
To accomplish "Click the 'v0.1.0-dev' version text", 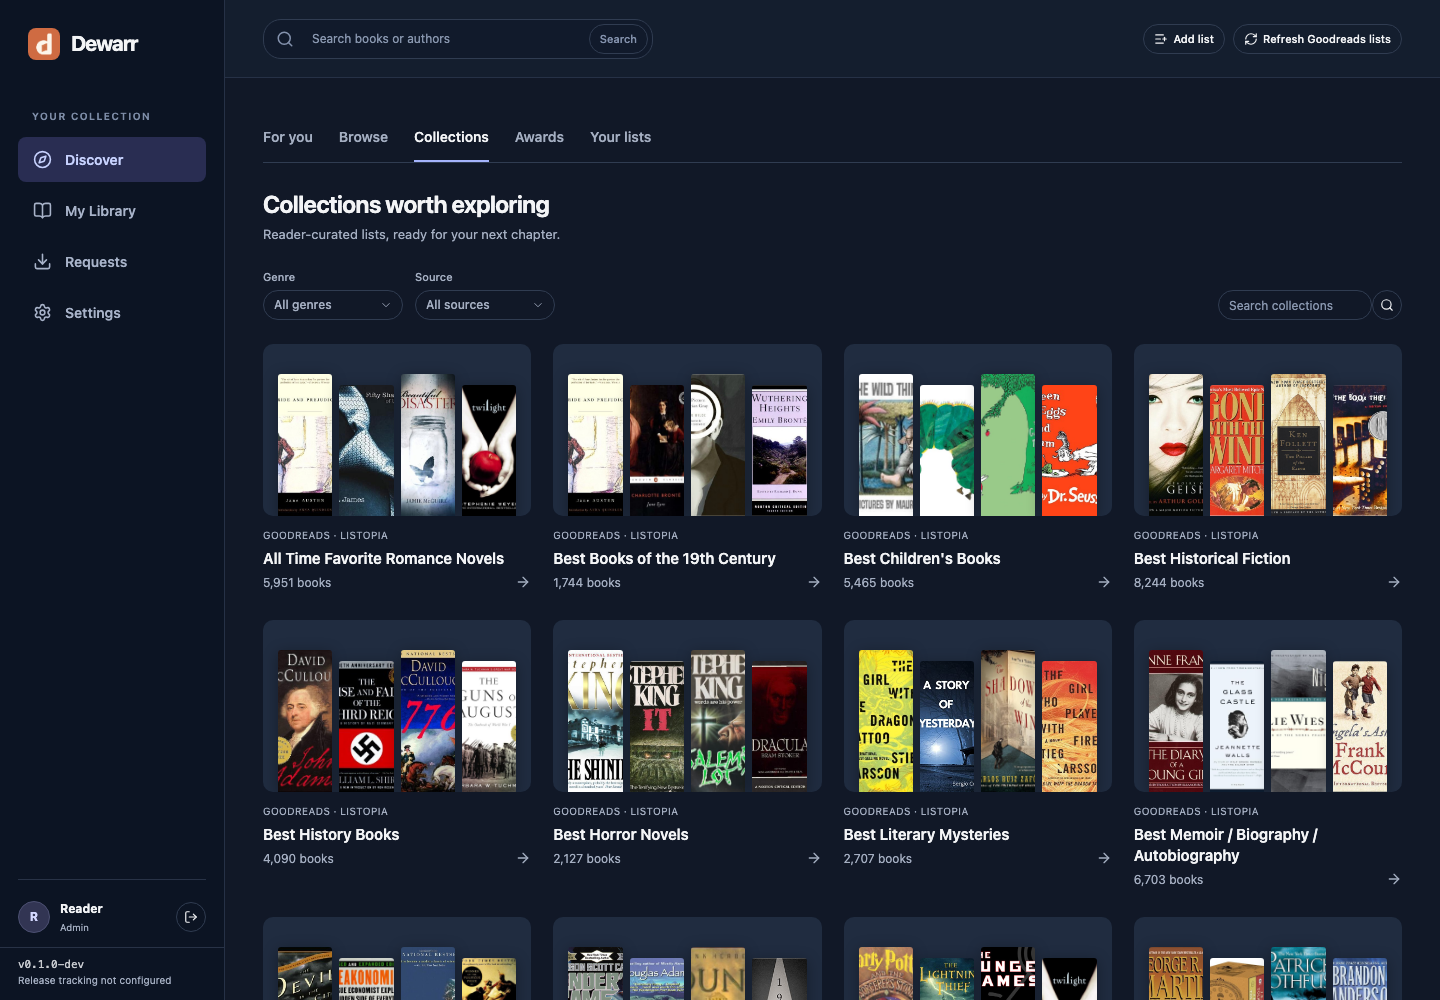I will click(x=51, y=964).
